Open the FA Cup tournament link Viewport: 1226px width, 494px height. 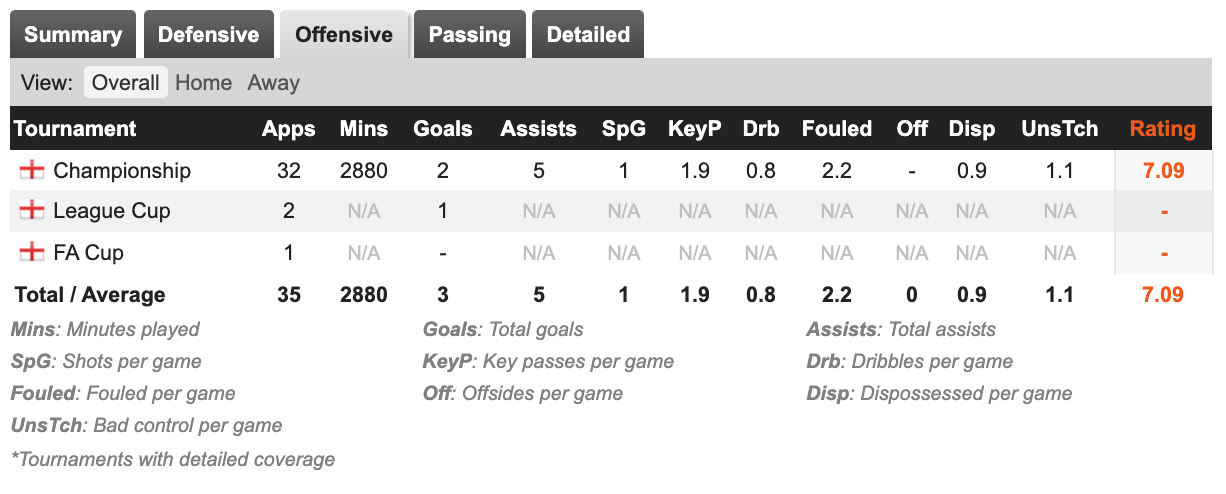(88, 252)
